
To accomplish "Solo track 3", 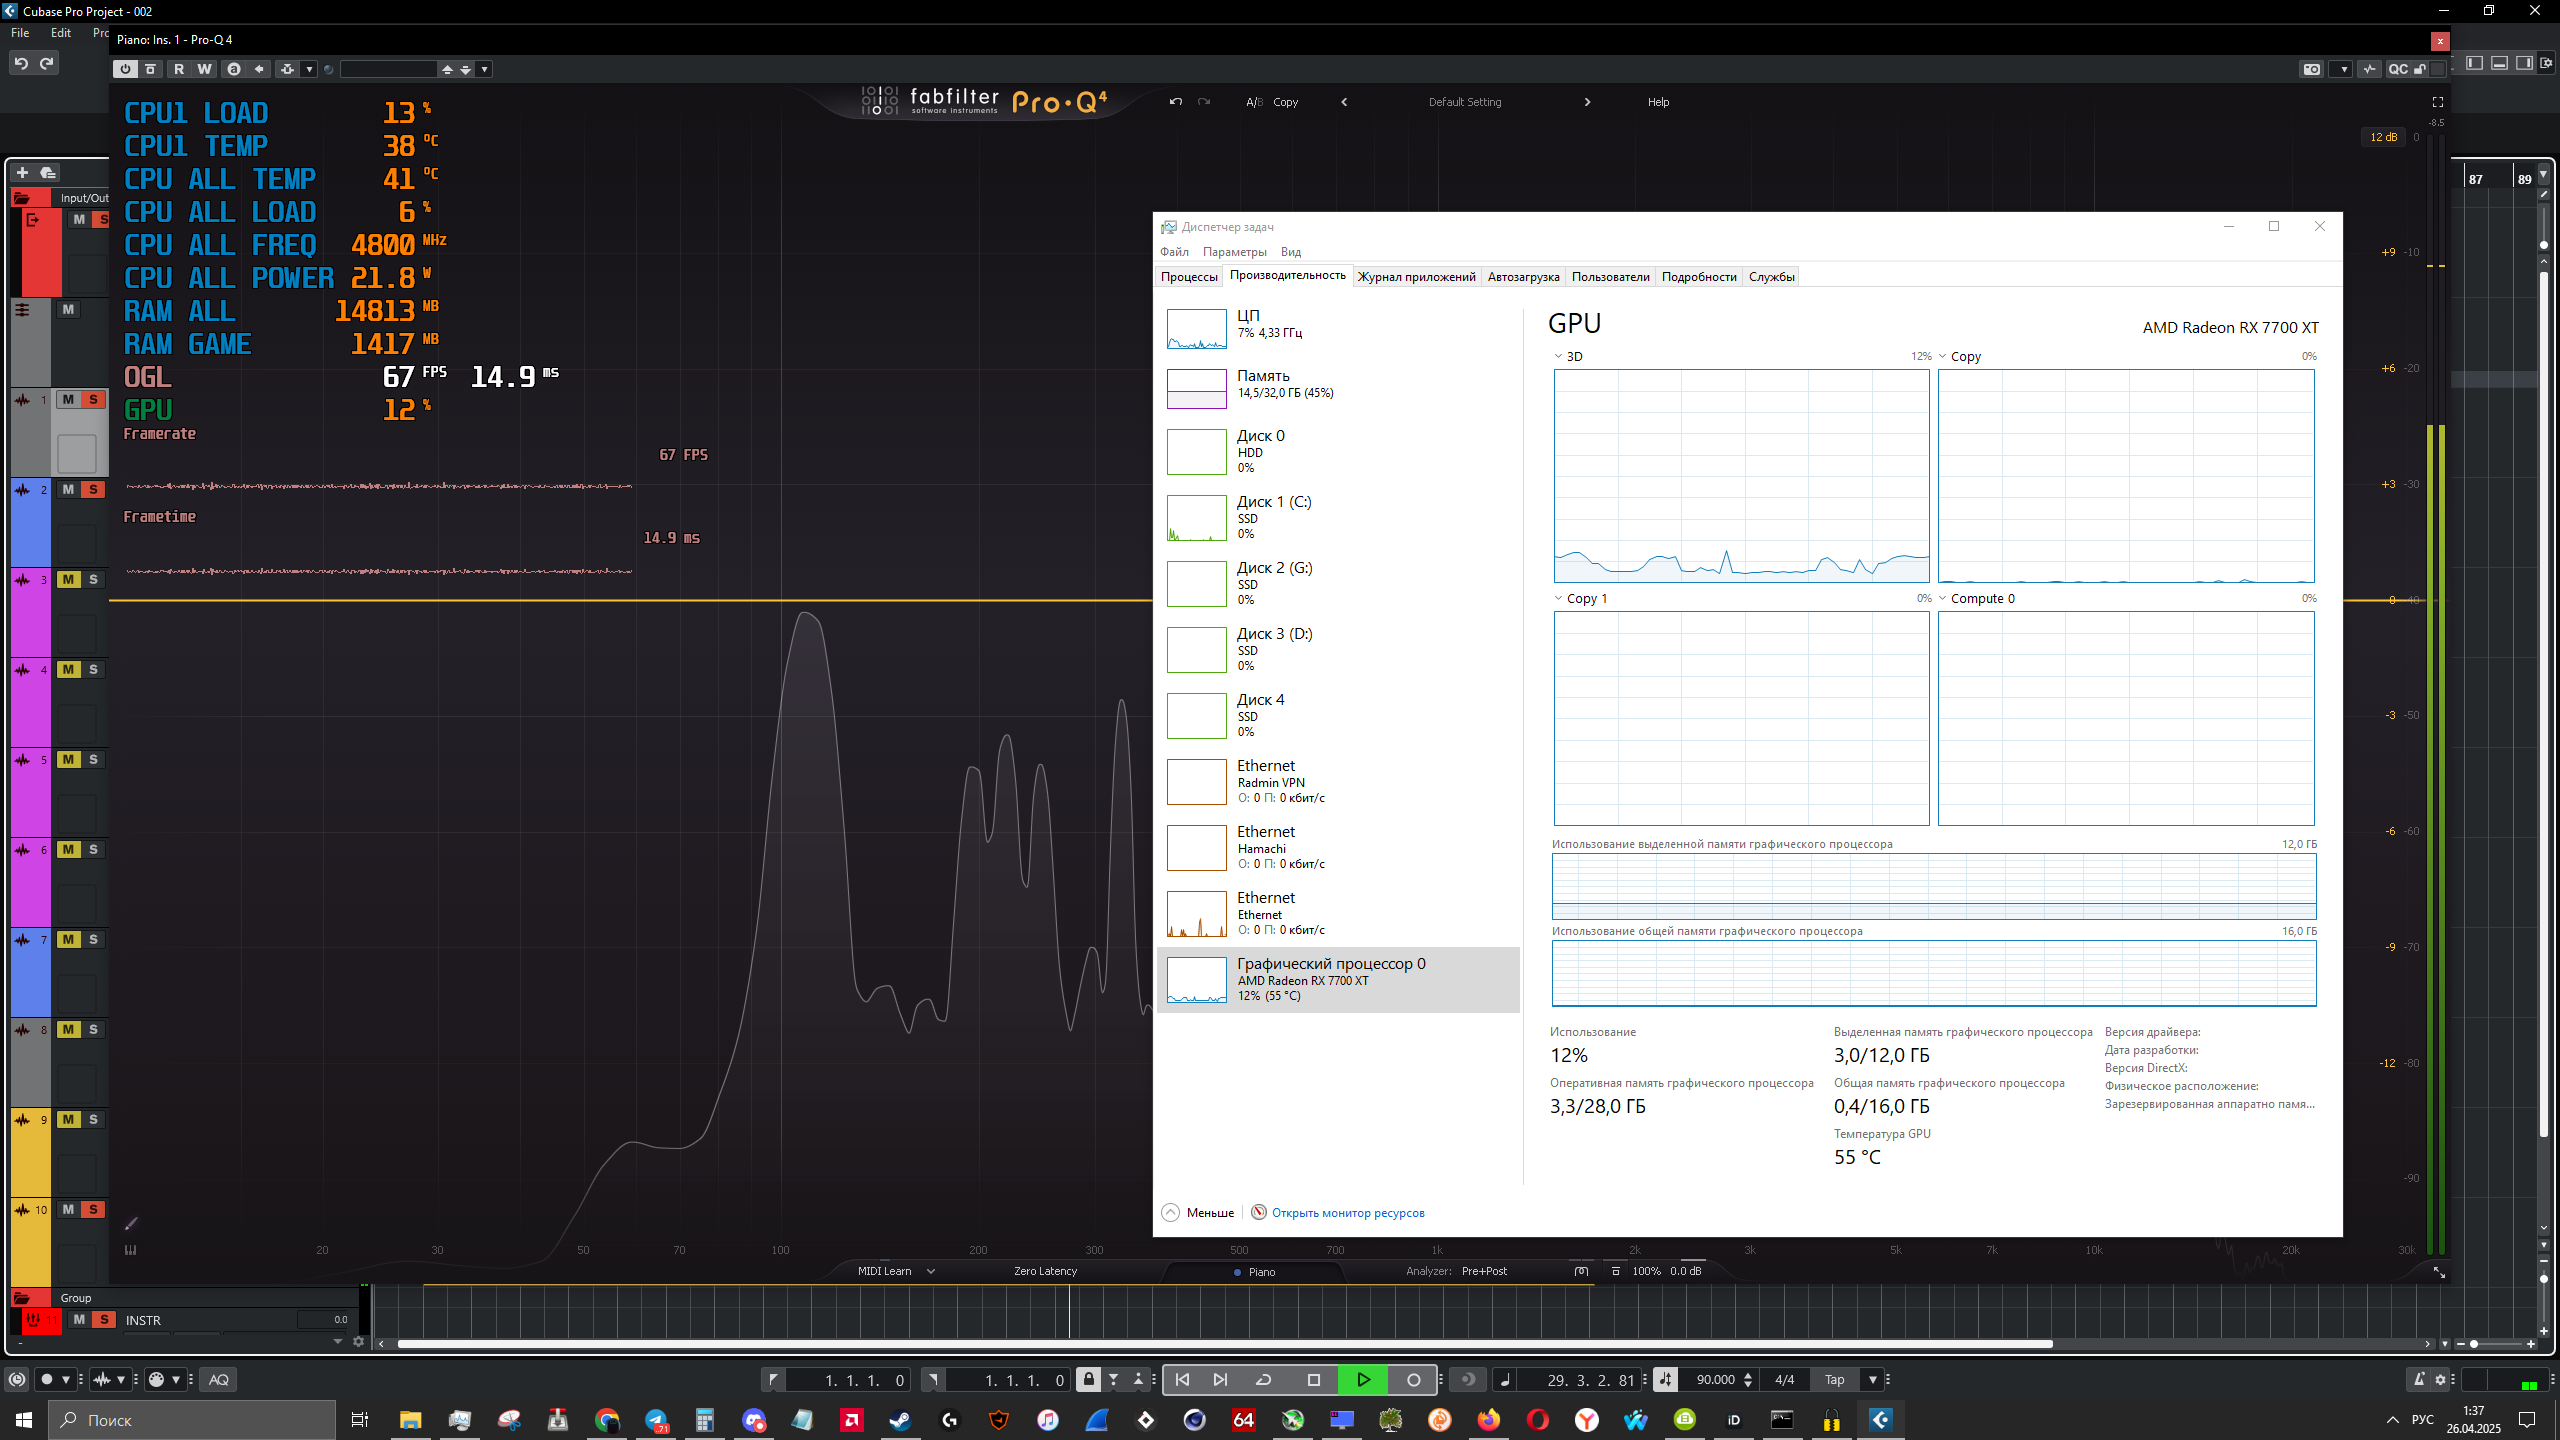I will click(93, 580).
